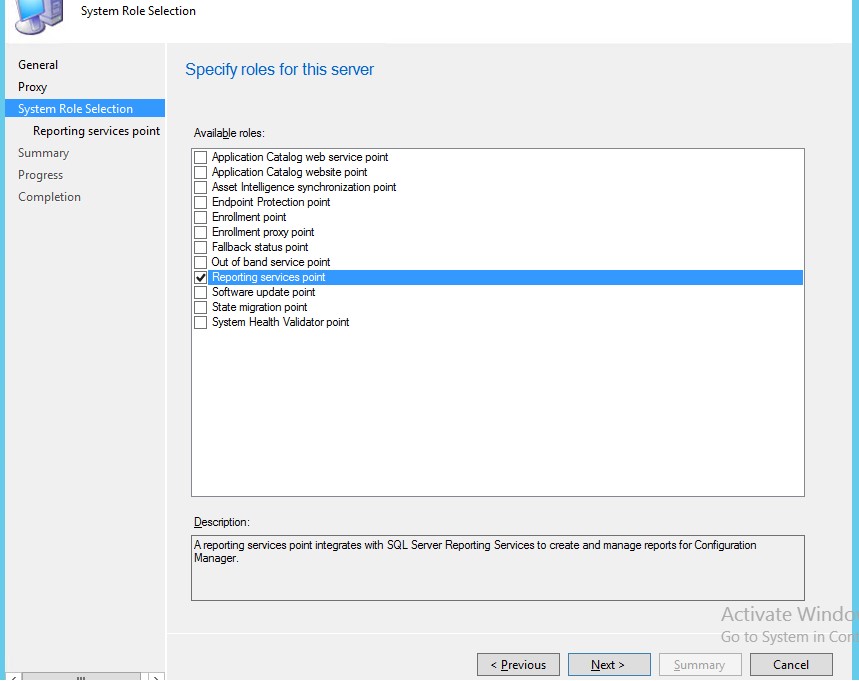The height and width of the screenshot is (681, 859).
Task: Go back with Previous button
Action: point(517,665)
